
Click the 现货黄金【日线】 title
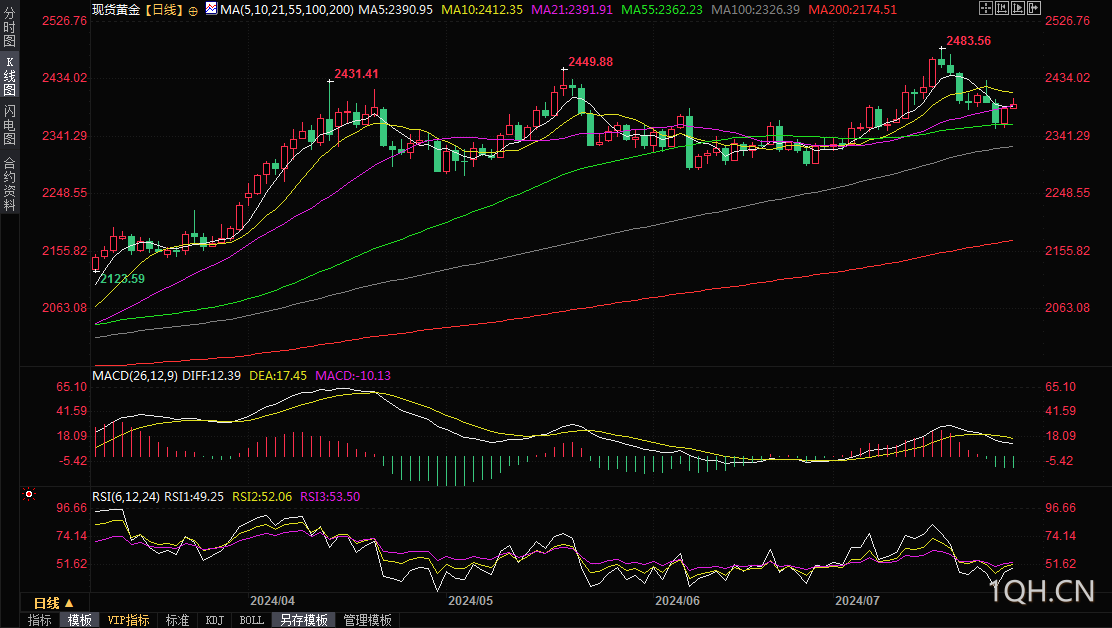(138, 10)
